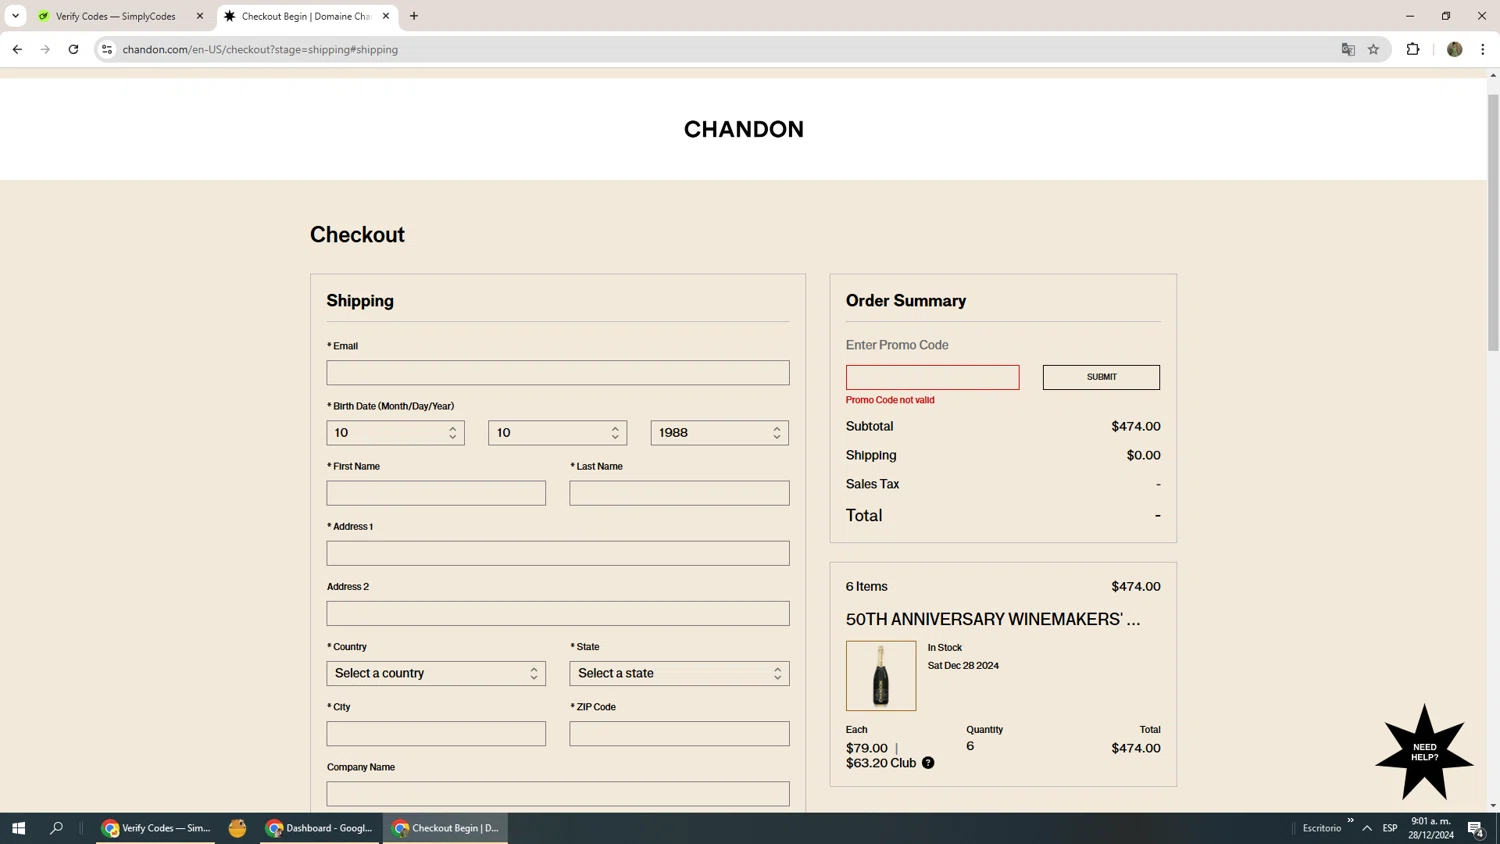Image resolution: width=1500 pixels, height=844 pixels.
Task: Focus the Last Name field
Action: click(680, 493)
